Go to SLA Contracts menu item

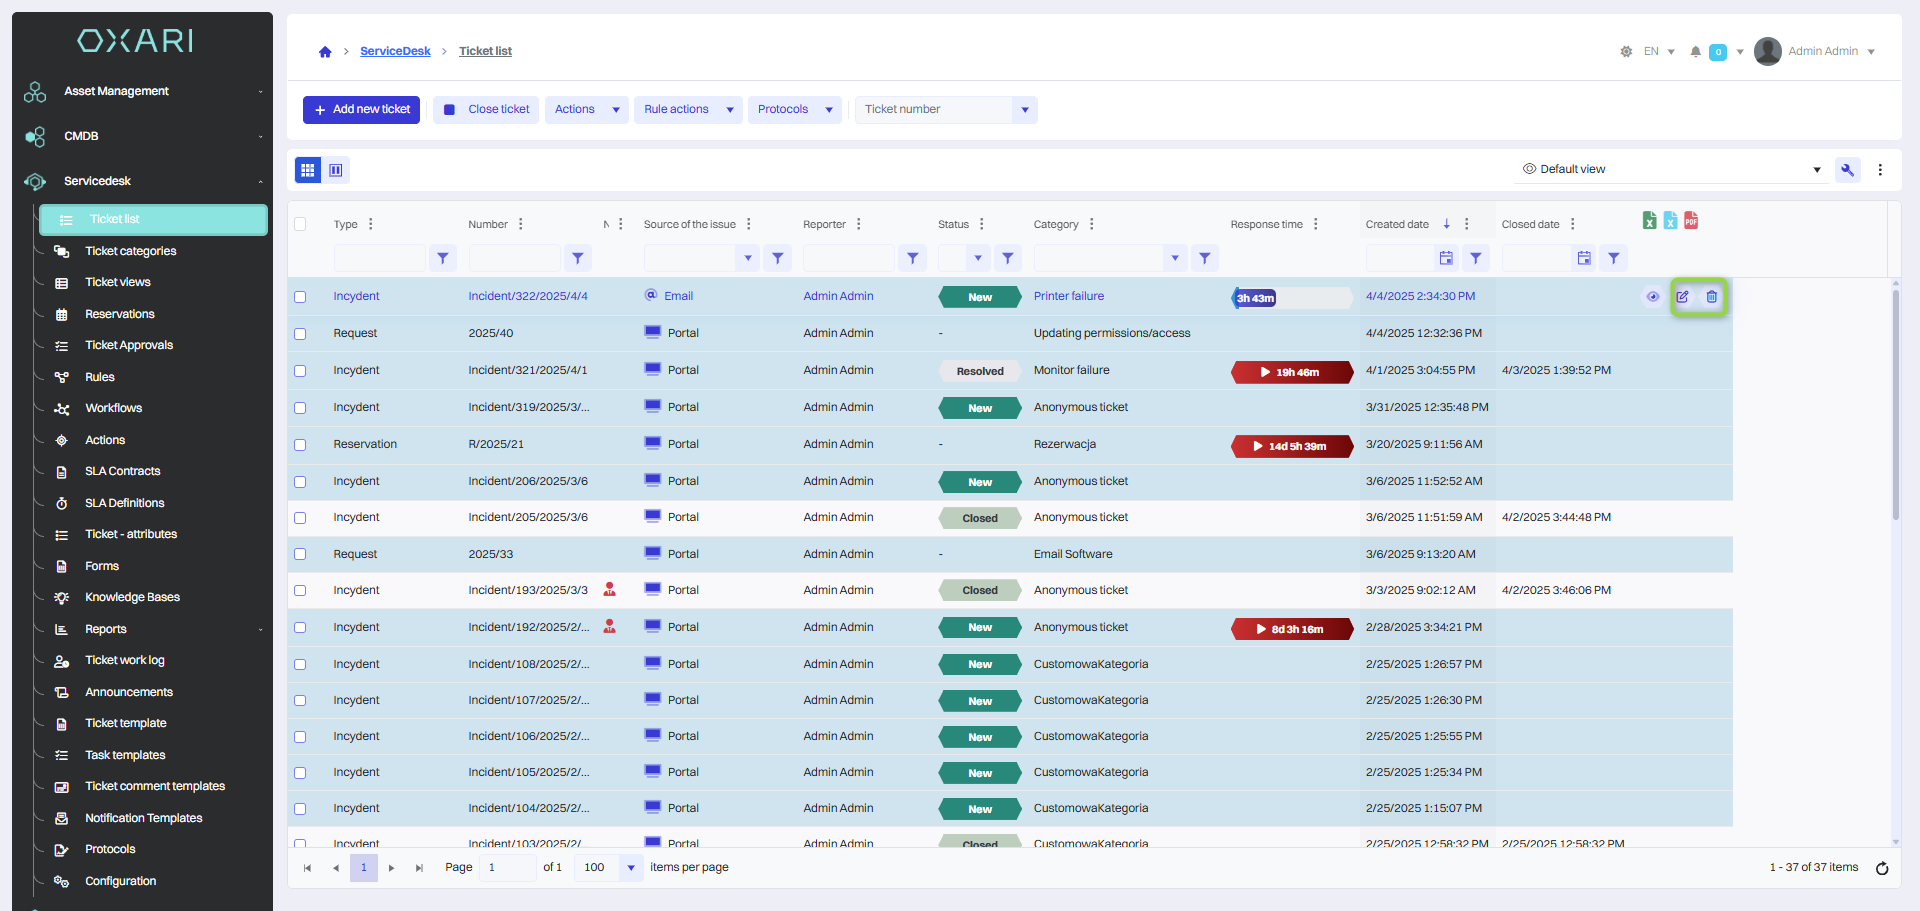coord(122,471)
